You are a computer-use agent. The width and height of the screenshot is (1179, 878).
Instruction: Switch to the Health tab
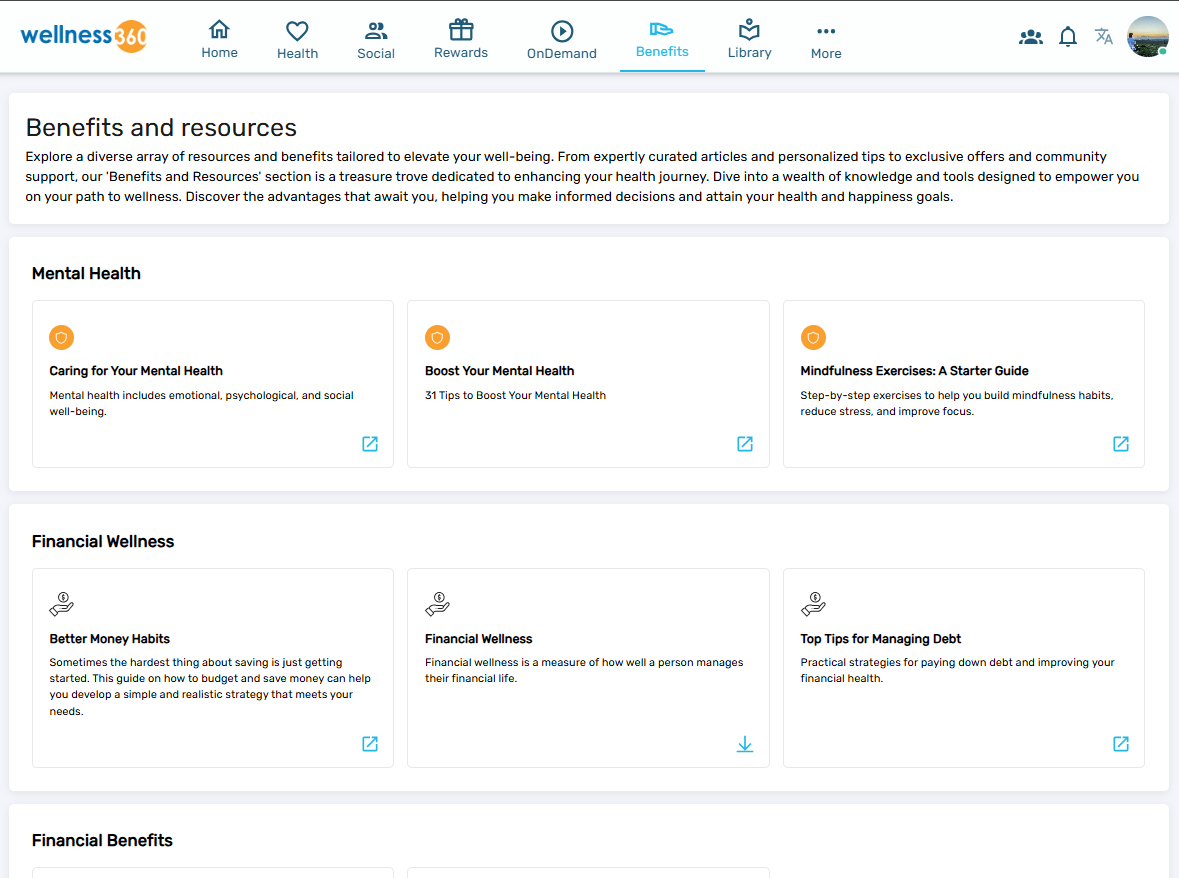(297, 40)
